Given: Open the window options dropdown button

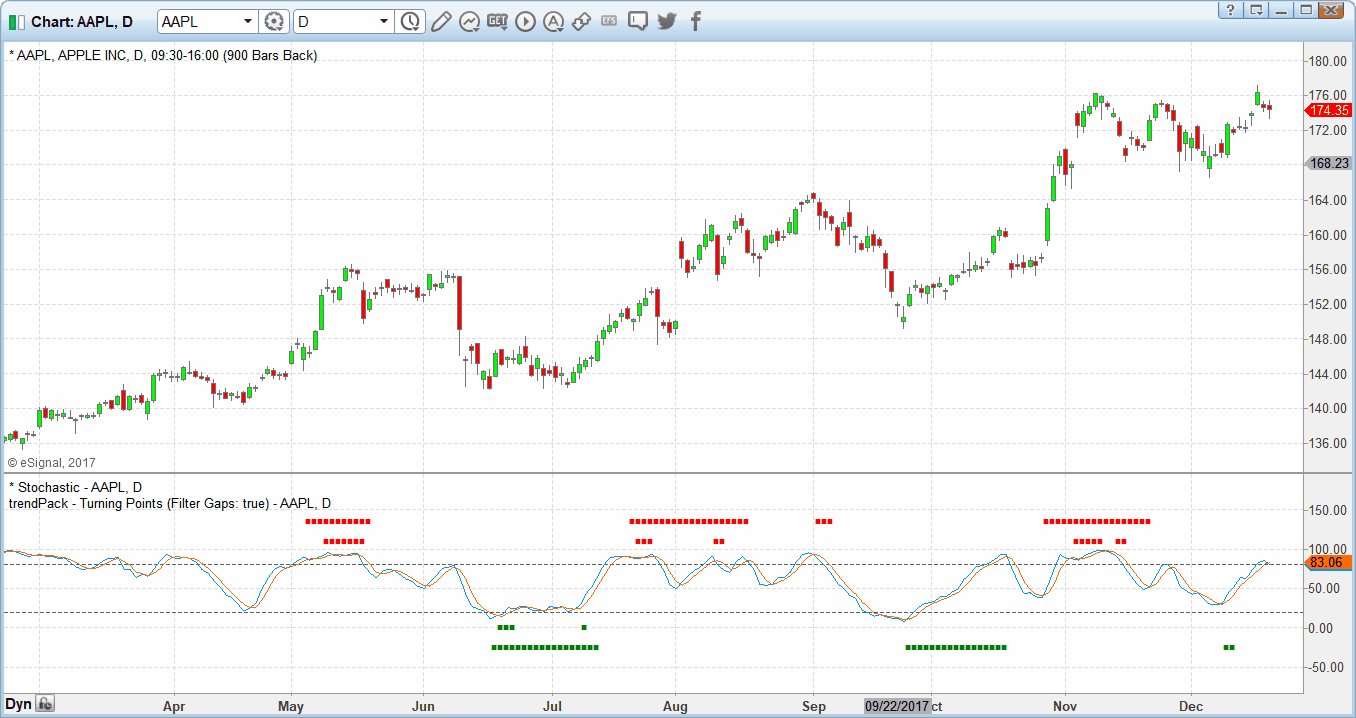Looking at the screenshot, I should click(x=1258, y=9).
